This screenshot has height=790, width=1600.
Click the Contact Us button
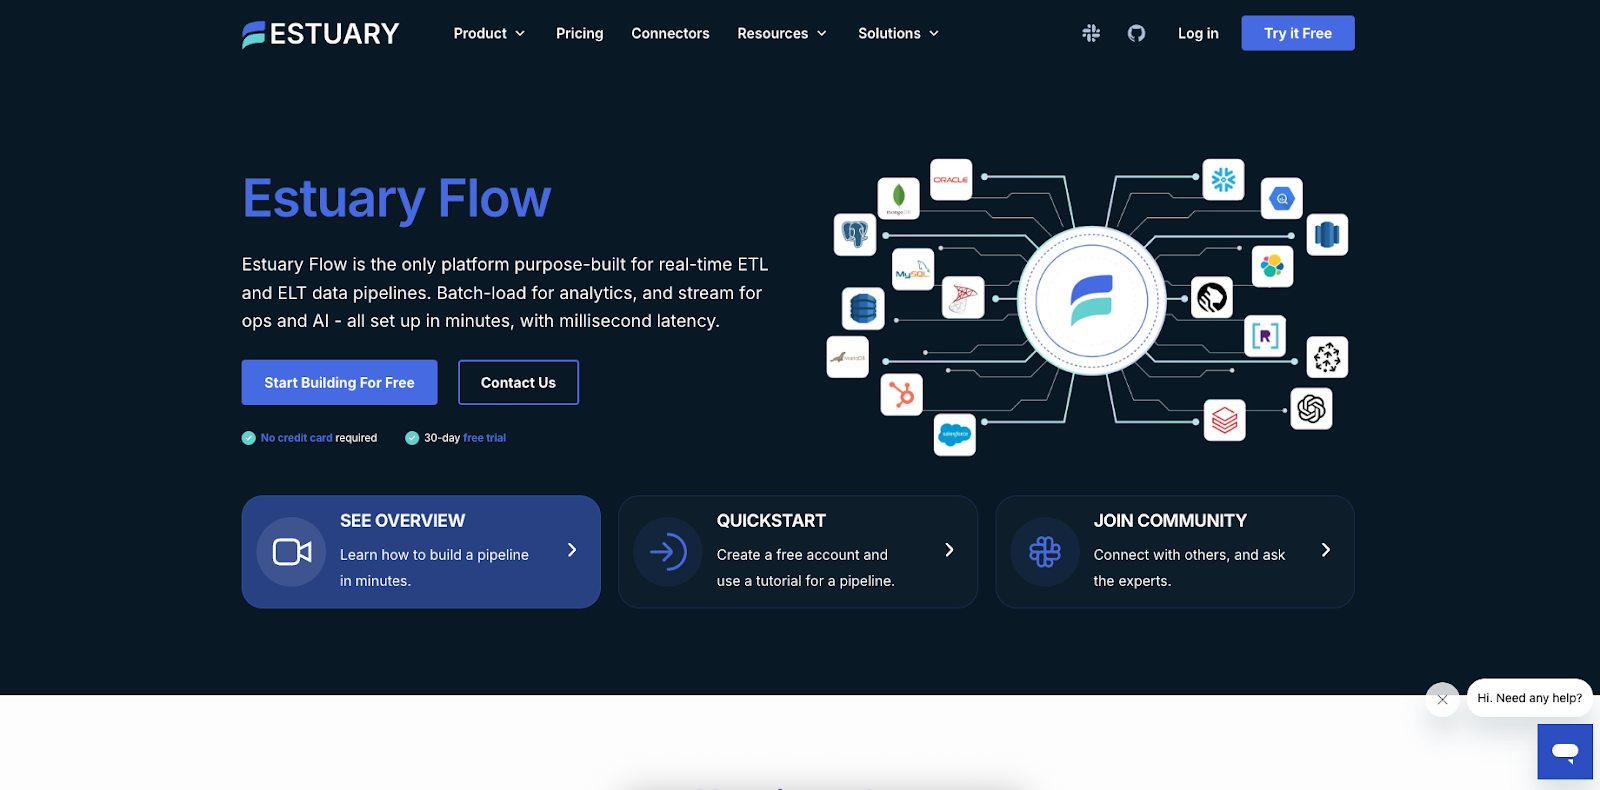(x=518, y=382)
